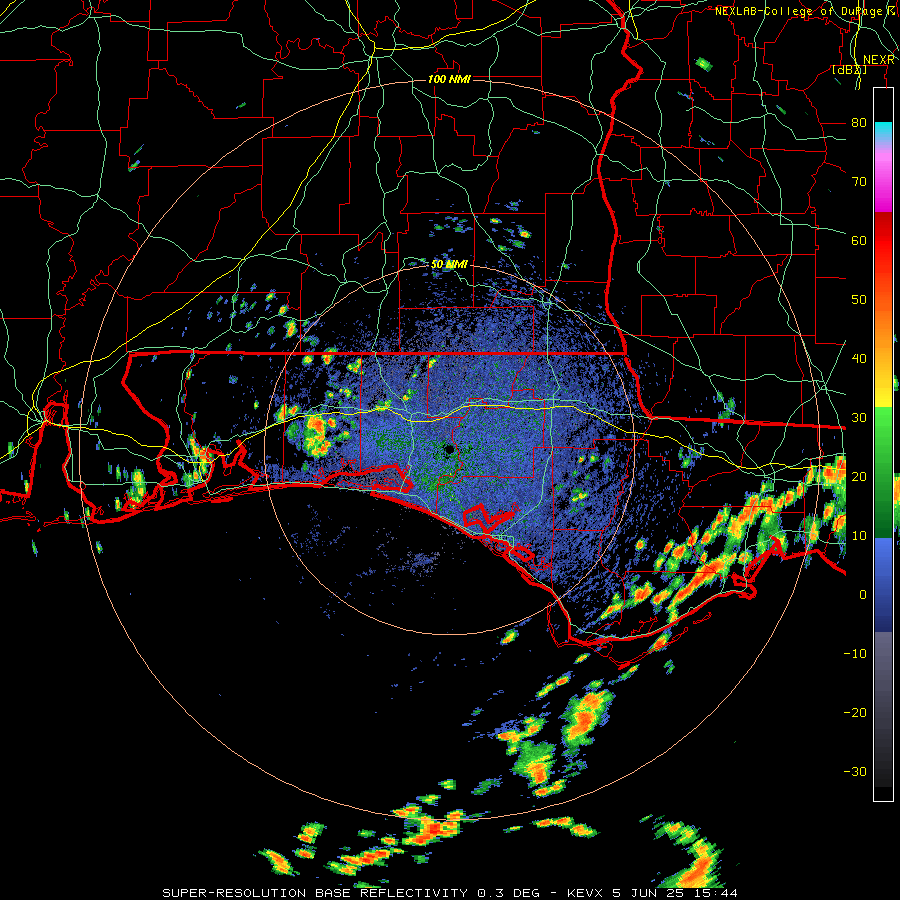Click the 10 value on the dBZ scale
This screenshot has width=900, height=900.
coord(859,536)
